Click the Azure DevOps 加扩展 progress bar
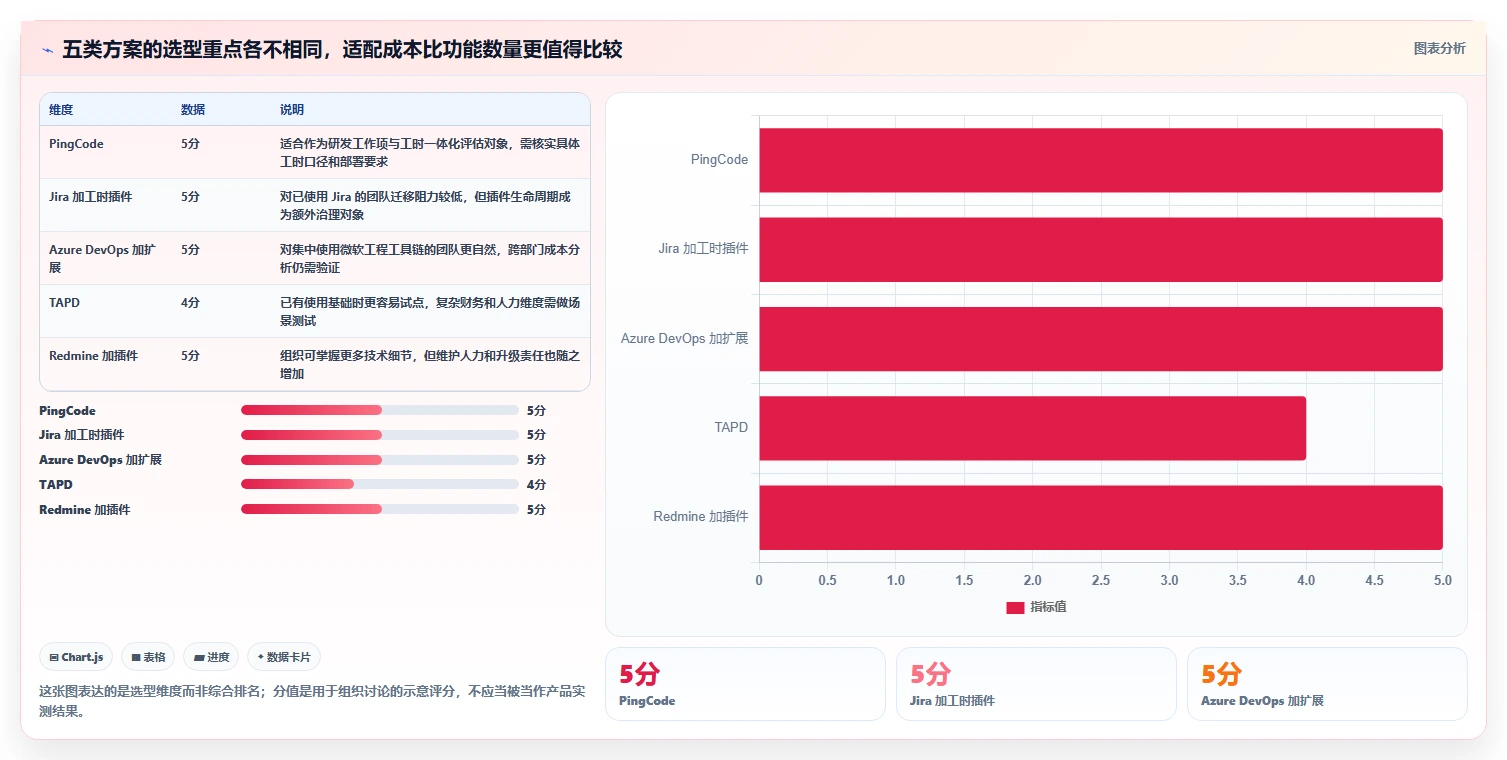The width and height of the screenshot is (1507, 760). [x=380, y=460]
